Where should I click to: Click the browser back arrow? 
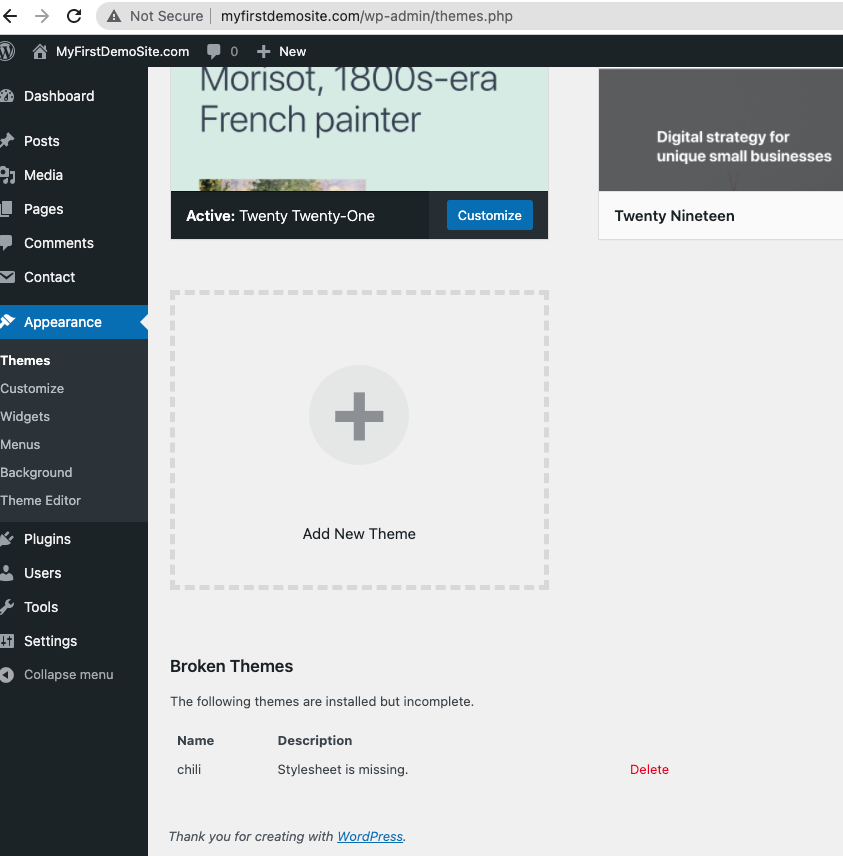pyautogui.click(x=10, y=16)
